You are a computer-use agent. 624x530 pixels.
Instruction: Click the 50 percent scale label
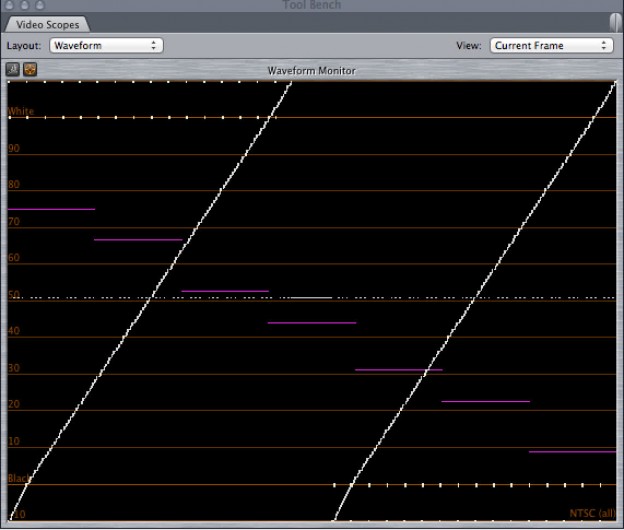coord(14,295)
